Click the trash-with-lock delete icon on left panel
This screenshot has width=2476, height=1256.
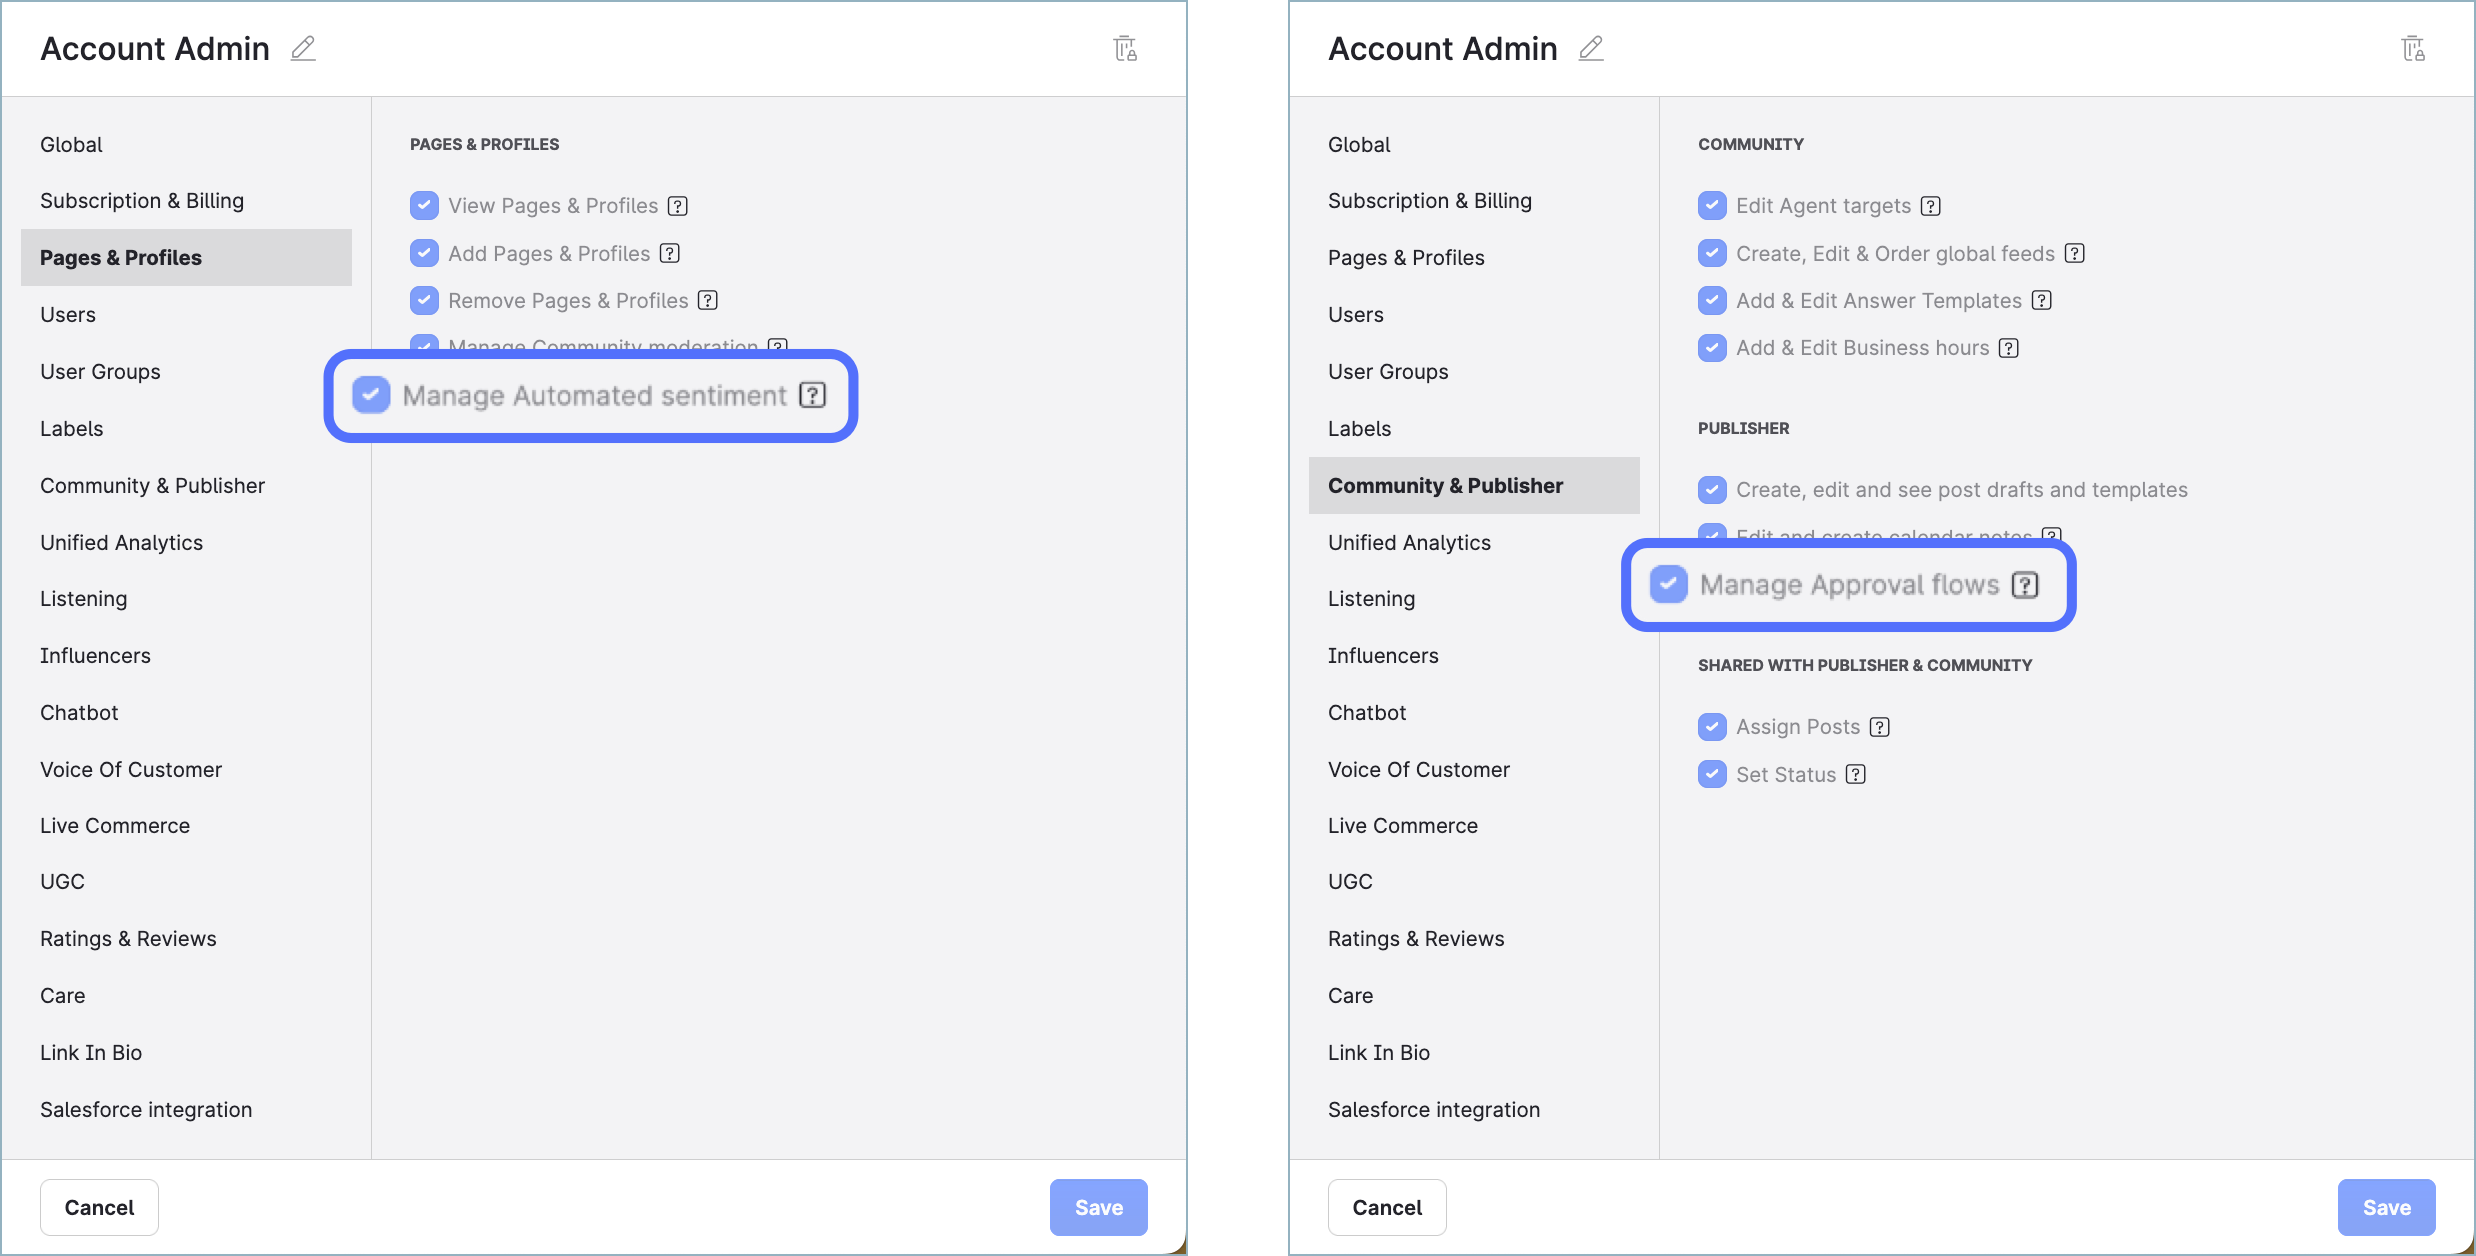click(1126, 48)
